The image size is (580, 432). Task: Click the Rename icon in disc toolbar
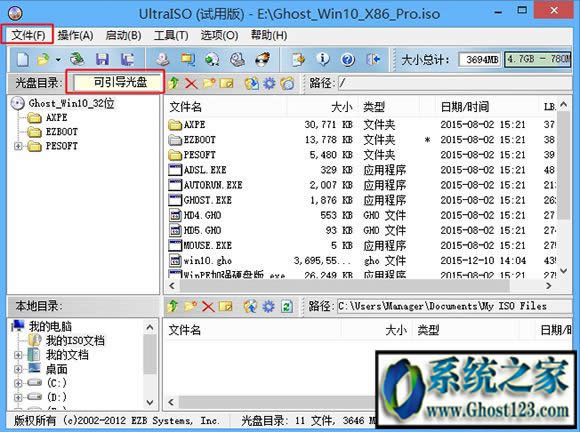[x=227, y=83]
